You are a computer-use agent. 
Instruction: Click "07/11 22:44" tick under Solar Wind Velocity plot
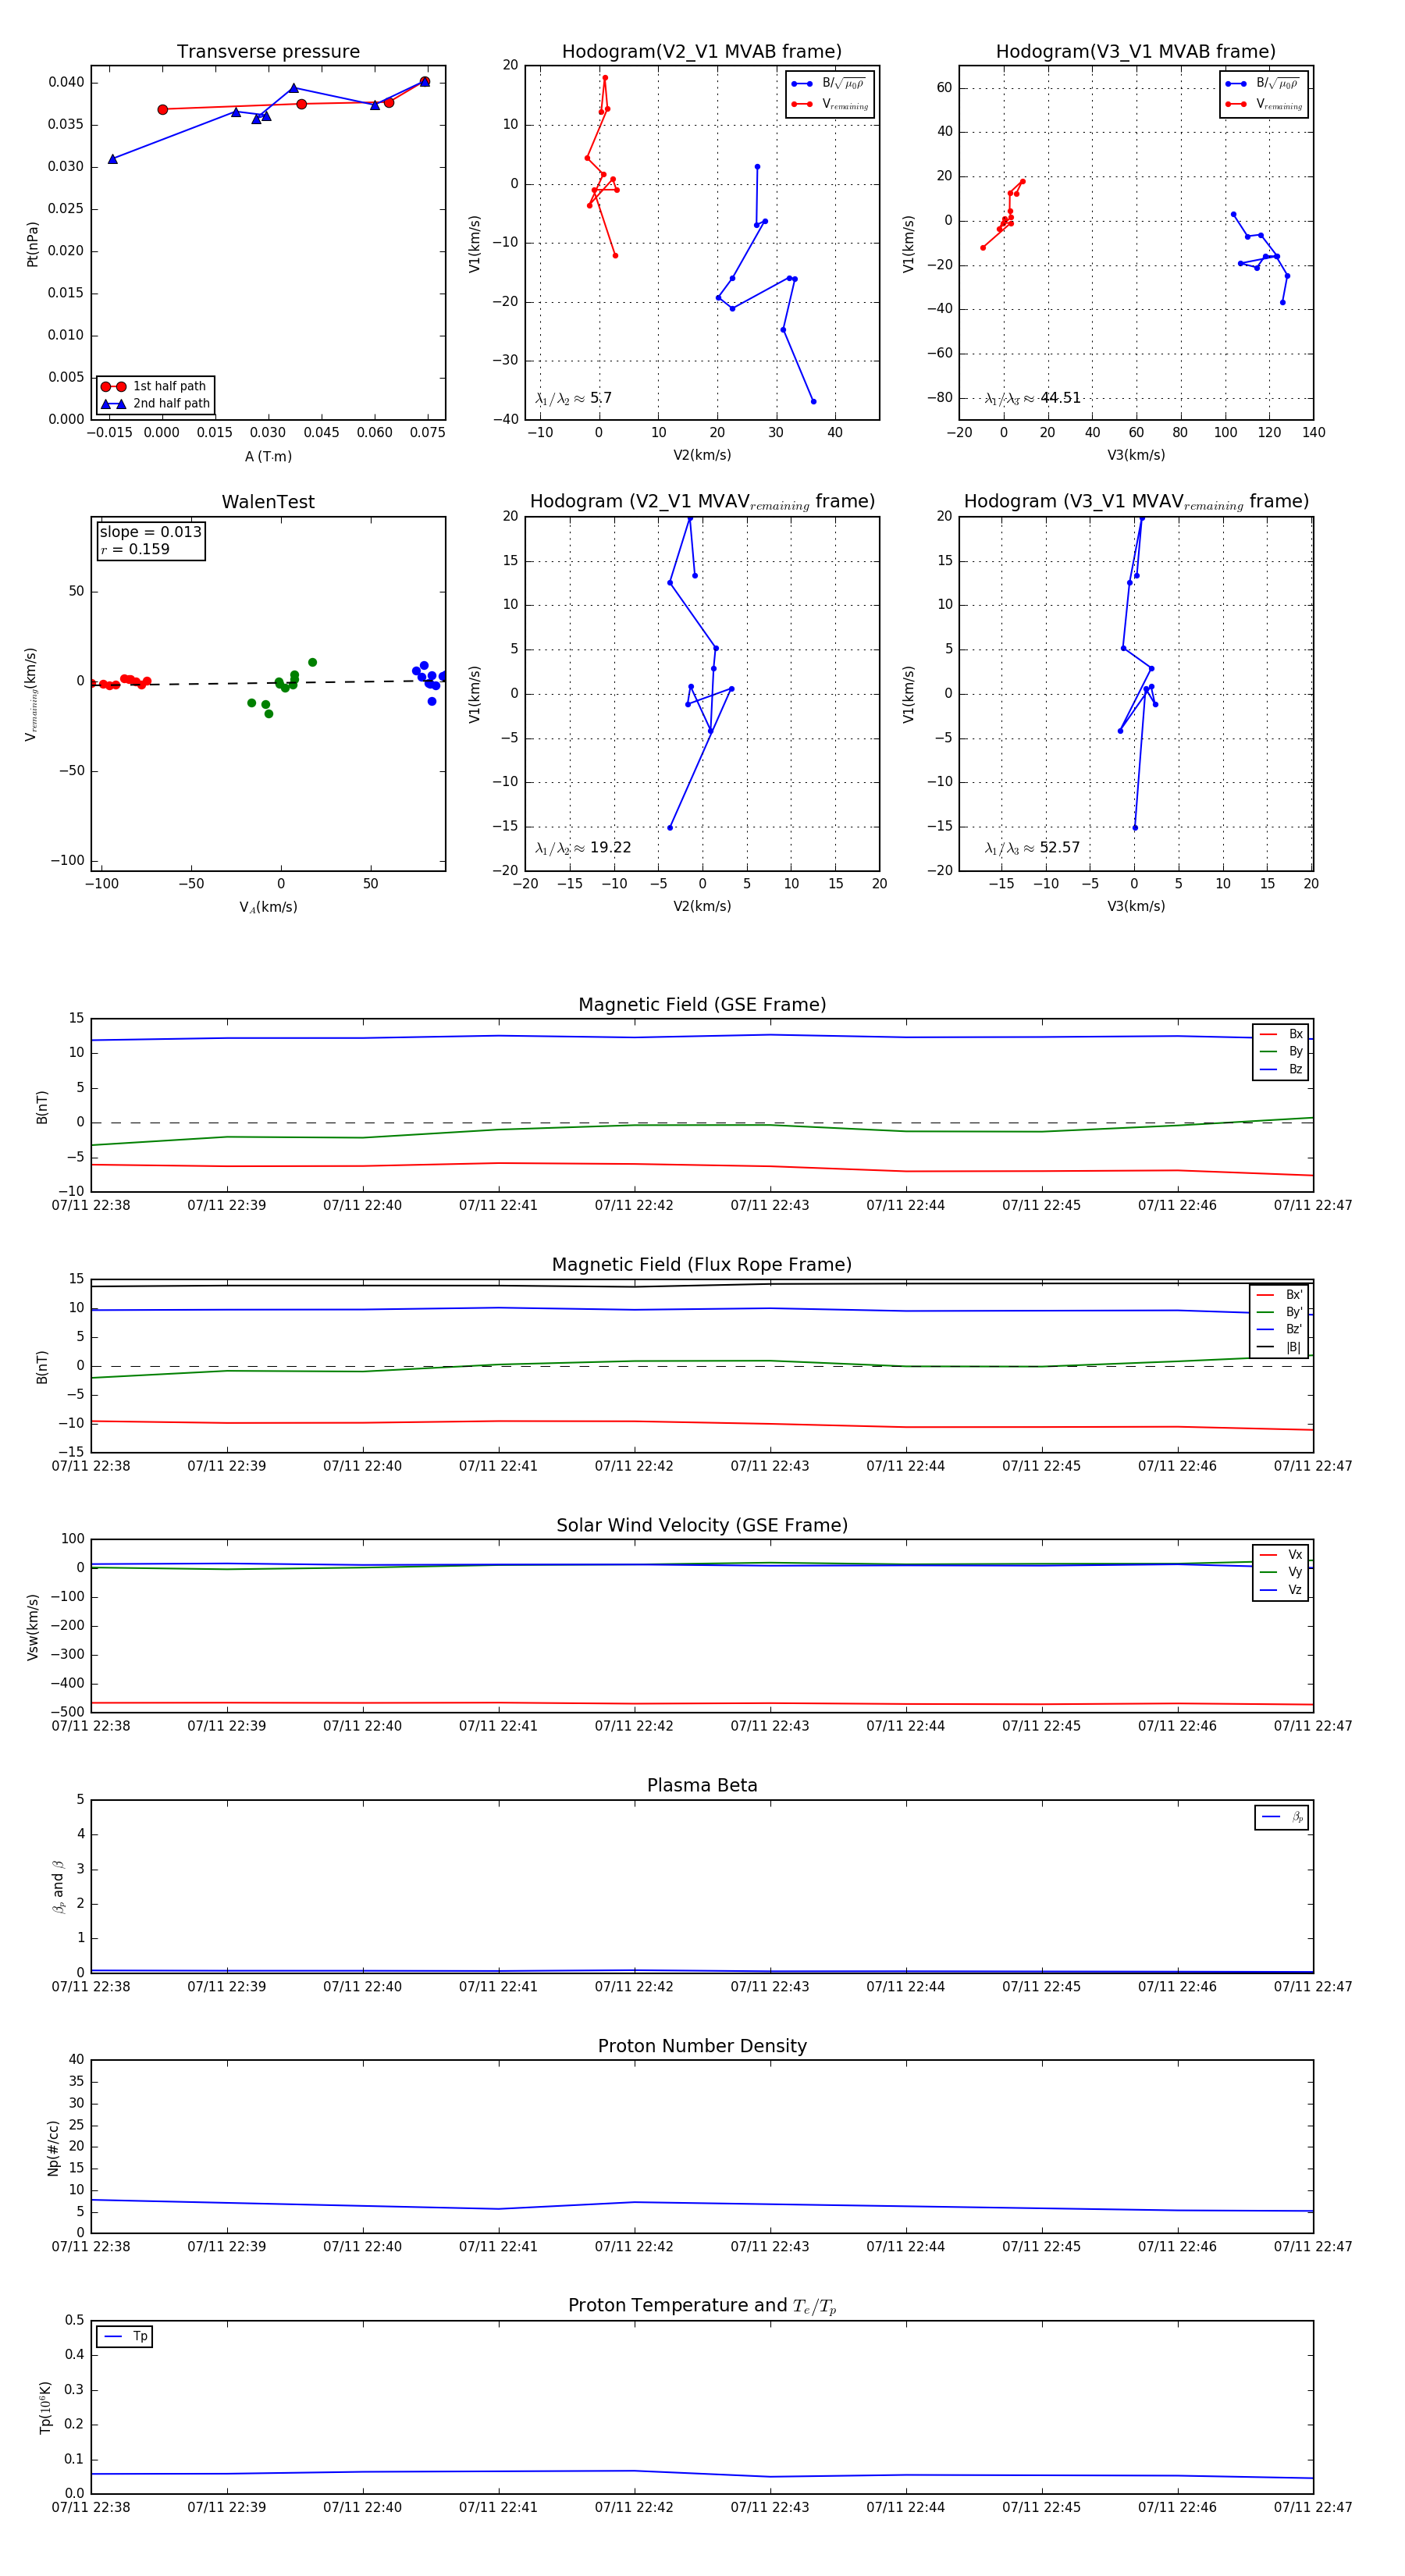[905, 1726]
